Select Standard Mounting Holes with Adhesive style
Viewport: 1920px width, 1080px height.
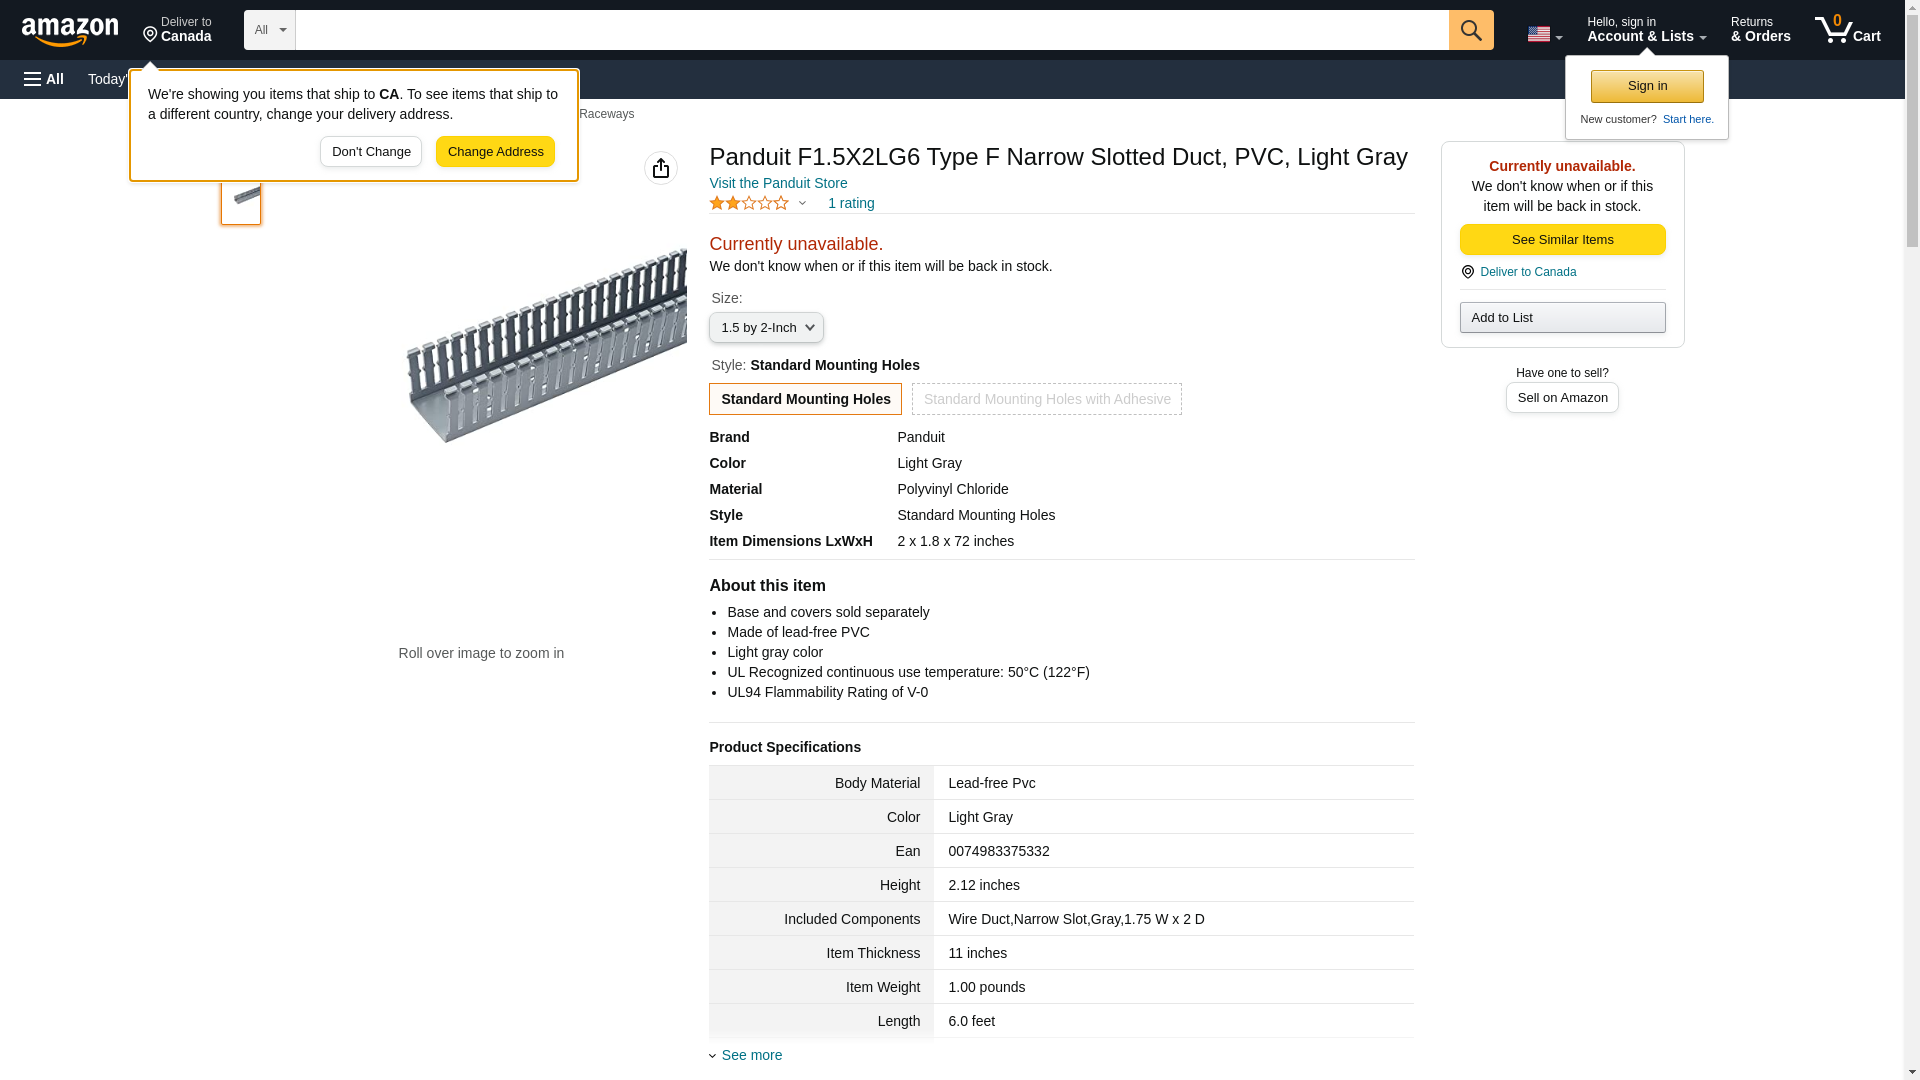click(1046, 399)
